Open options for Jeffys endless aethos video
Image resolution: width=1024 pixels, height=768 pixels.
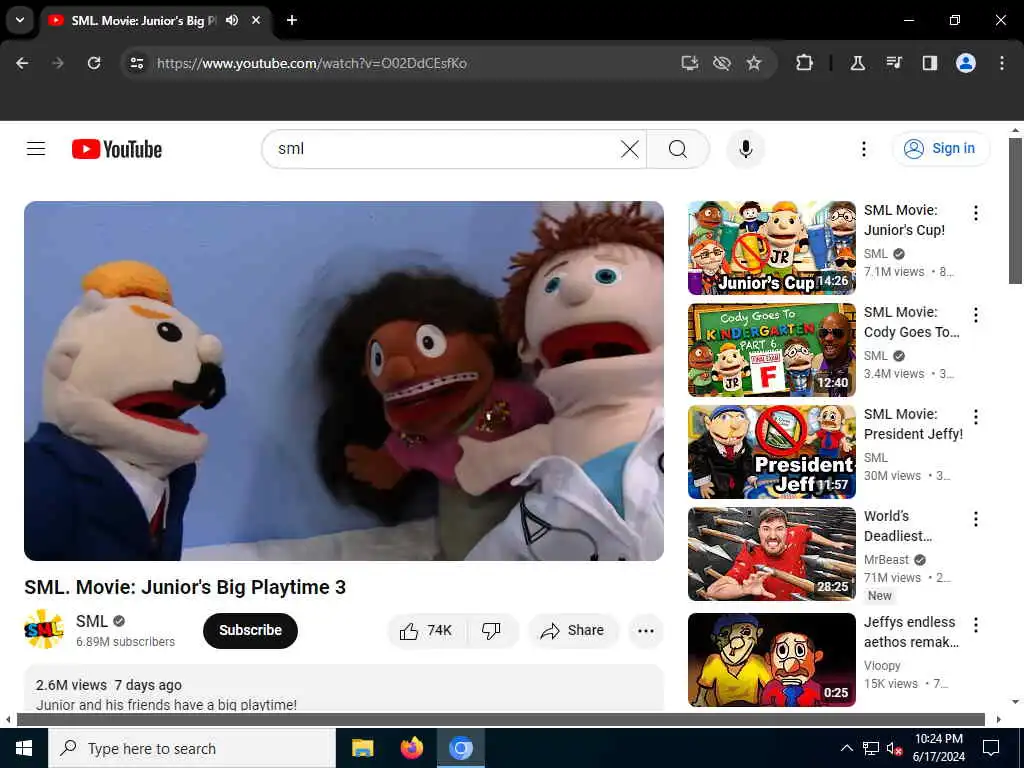point(976,625)
